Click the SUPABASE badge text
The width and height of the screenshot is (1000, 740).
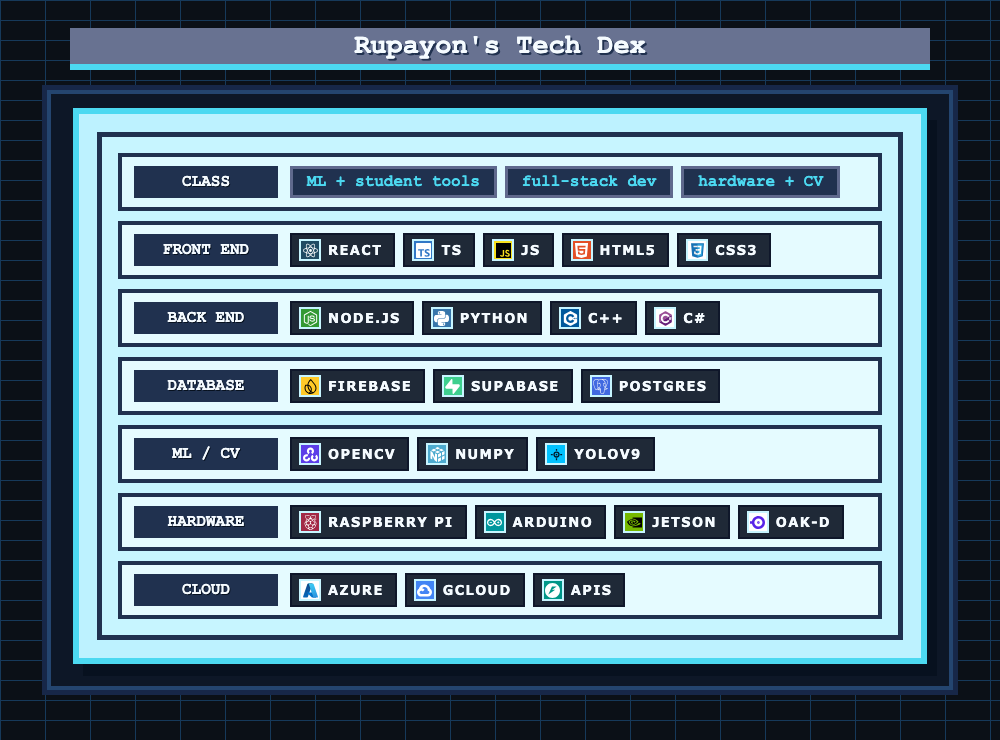pyautogui.click(x=515, y=386)
